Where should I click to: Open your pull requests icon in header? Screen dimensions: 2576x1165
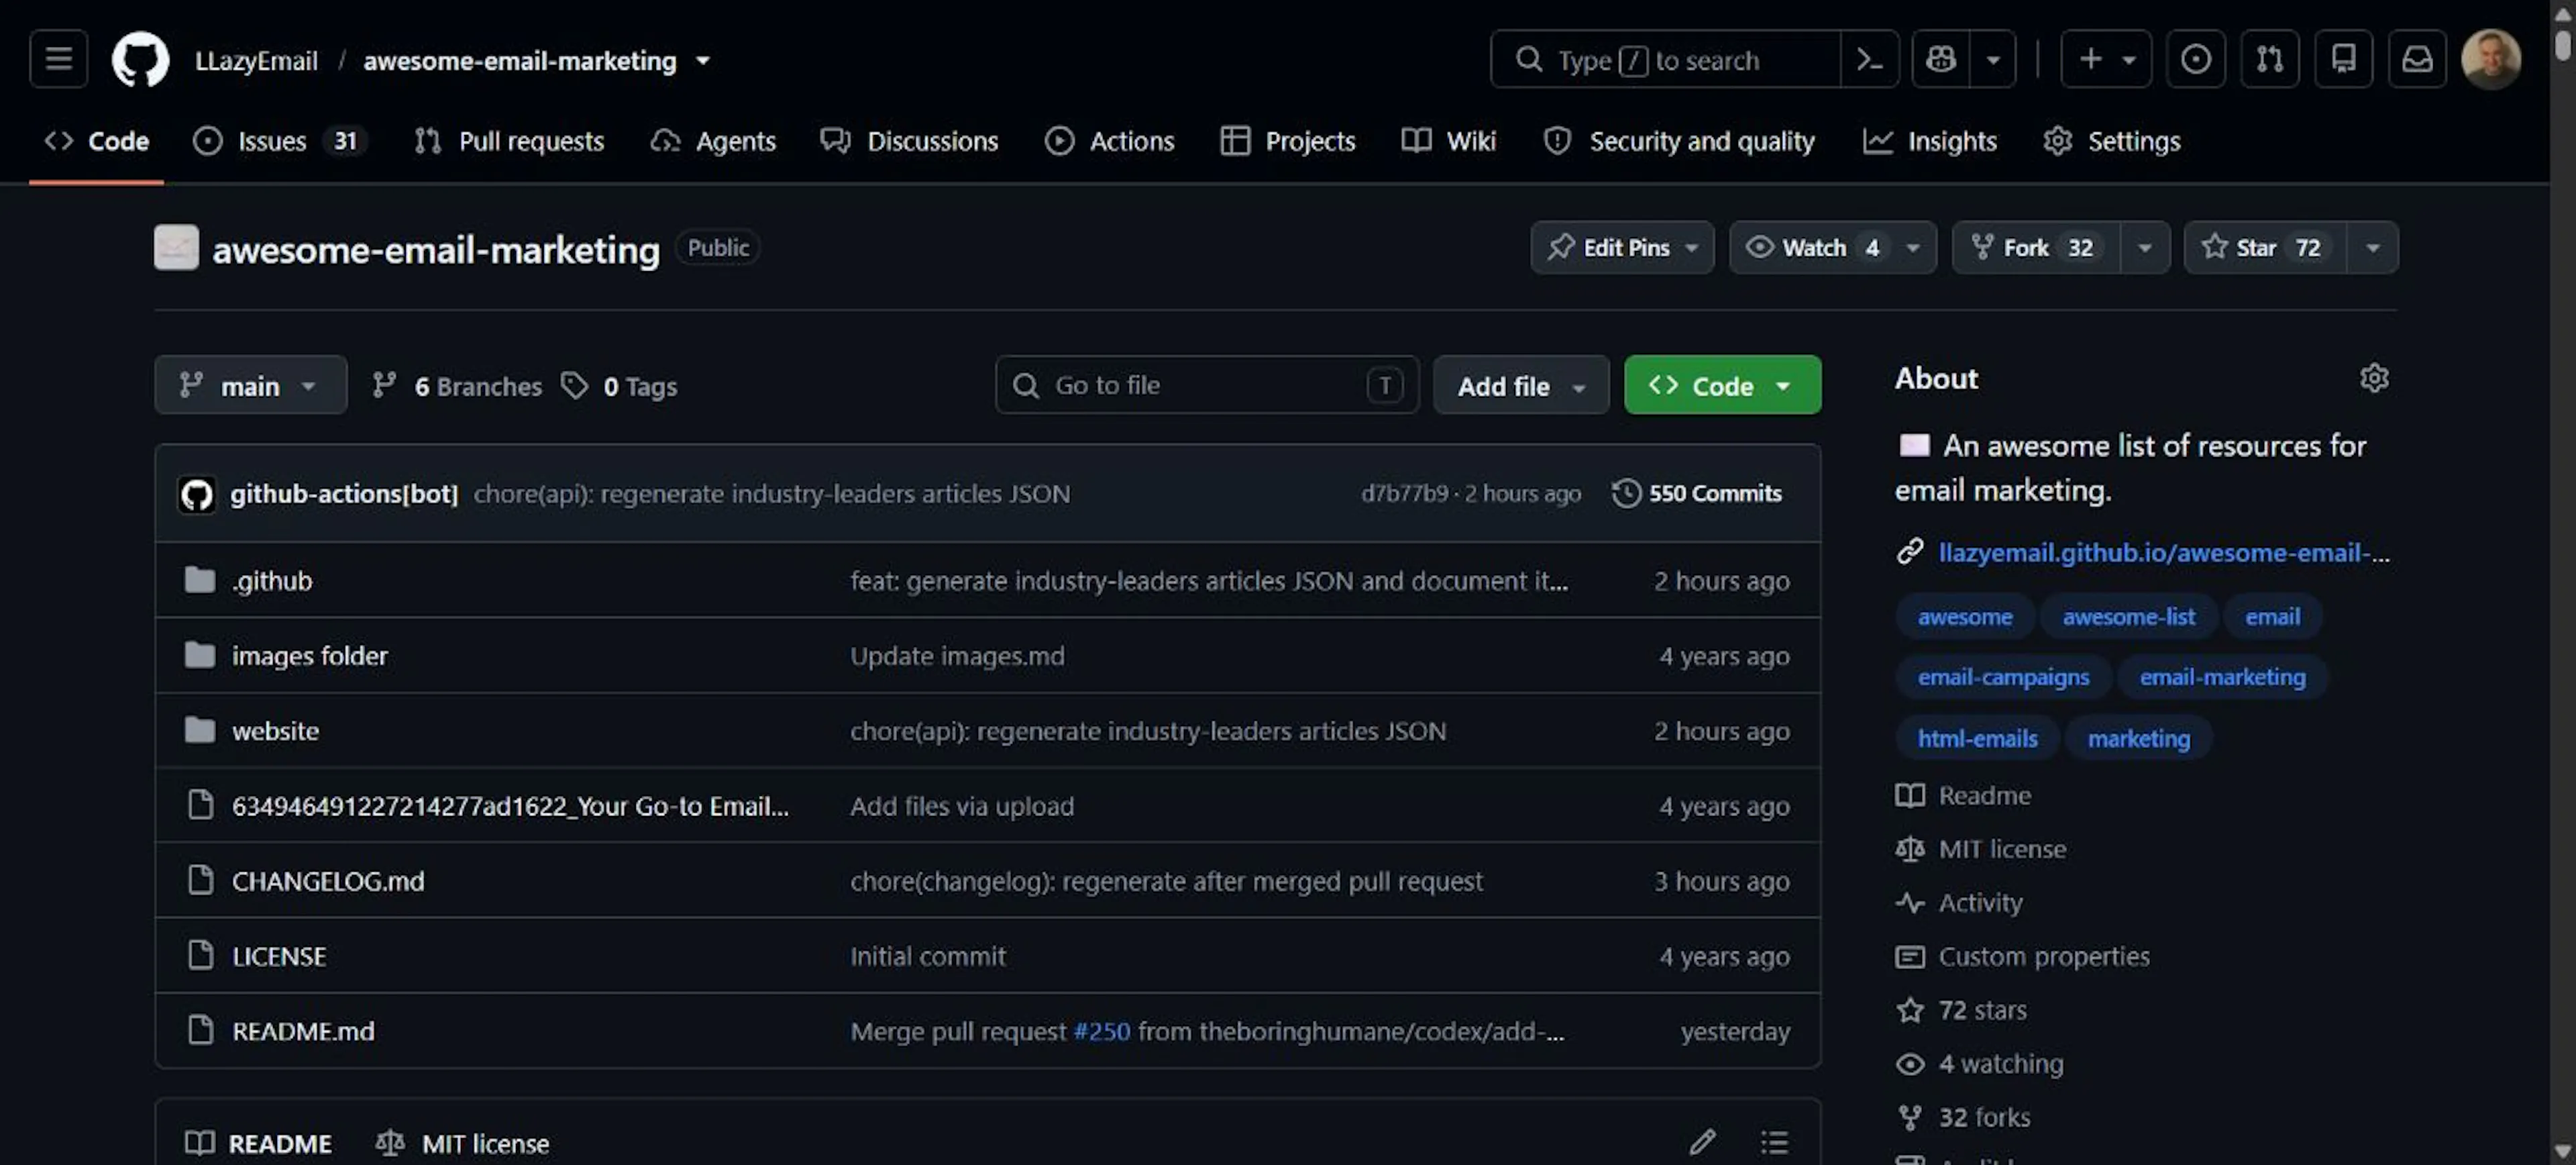coord(2270,59)
